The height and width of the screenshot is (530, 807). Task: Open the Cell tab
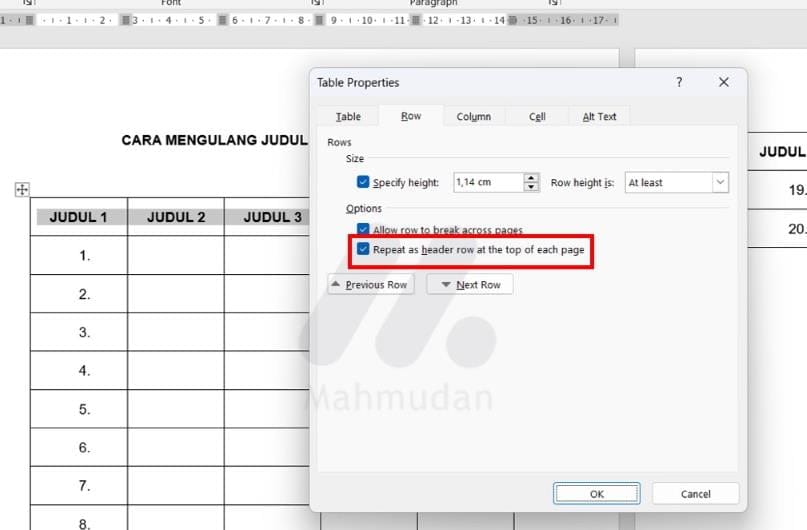click(537, 116)
